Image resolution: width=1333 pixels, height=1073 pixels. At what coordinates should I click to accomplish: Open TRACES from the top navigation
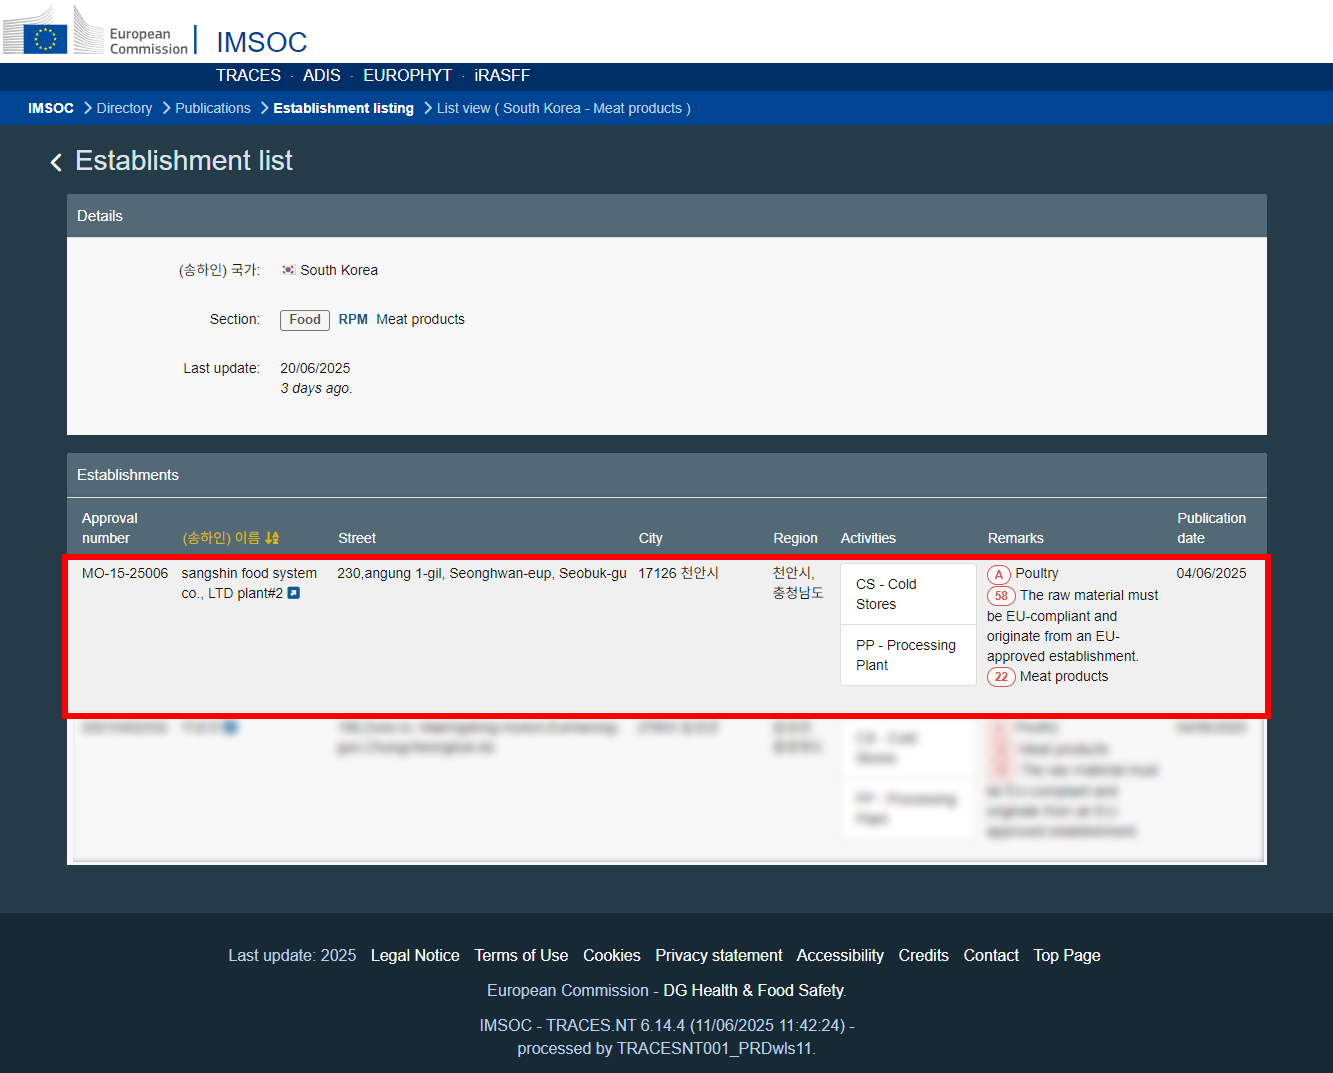(248, 76)
